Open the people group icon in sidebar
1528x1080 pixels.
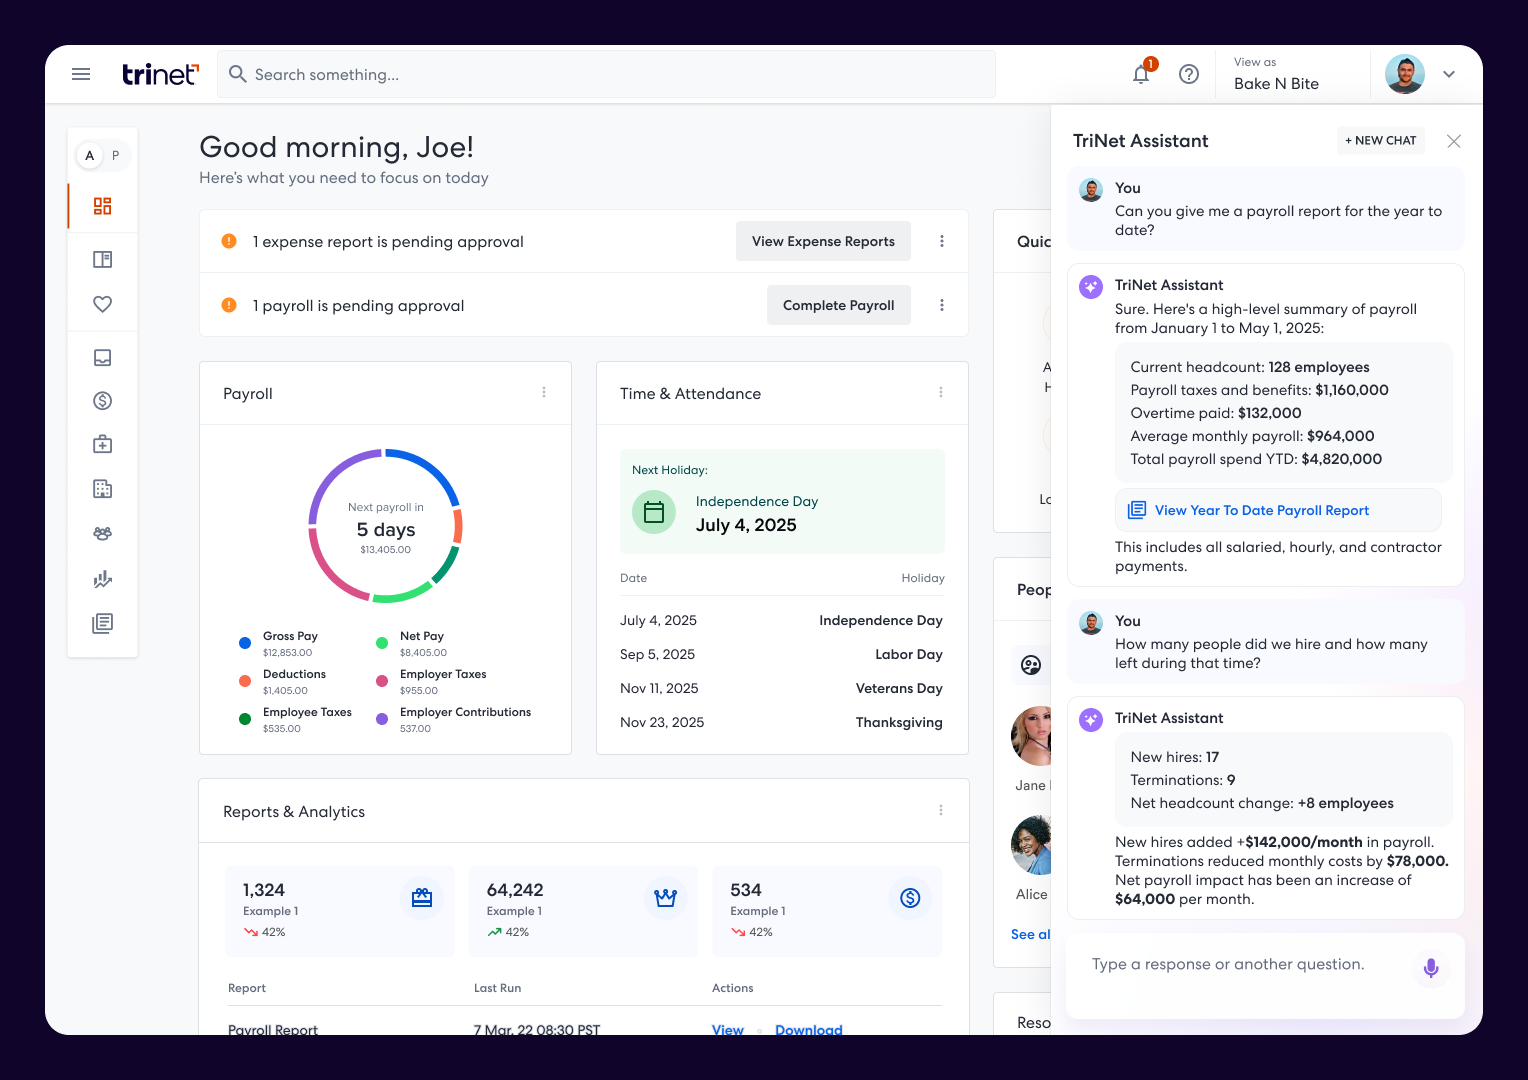[102, 534]
